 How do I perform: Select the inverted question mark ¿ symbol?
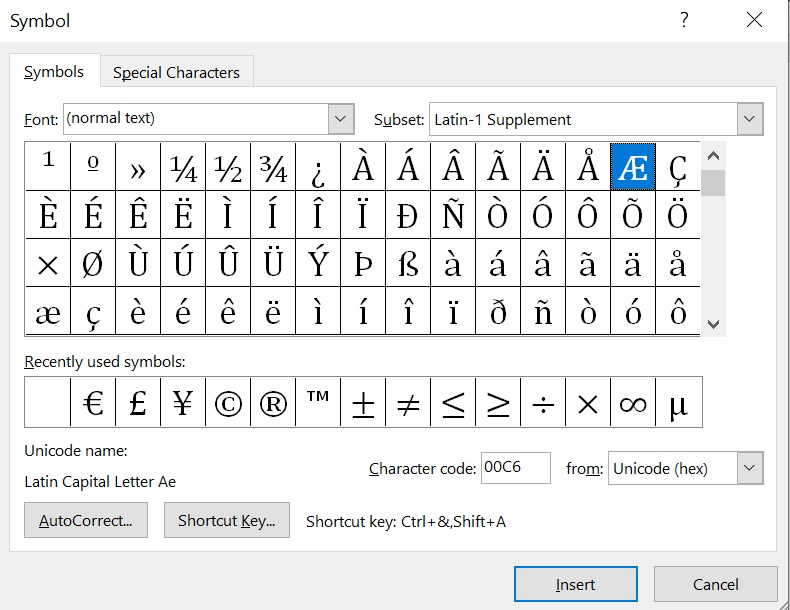click(318, 167)
